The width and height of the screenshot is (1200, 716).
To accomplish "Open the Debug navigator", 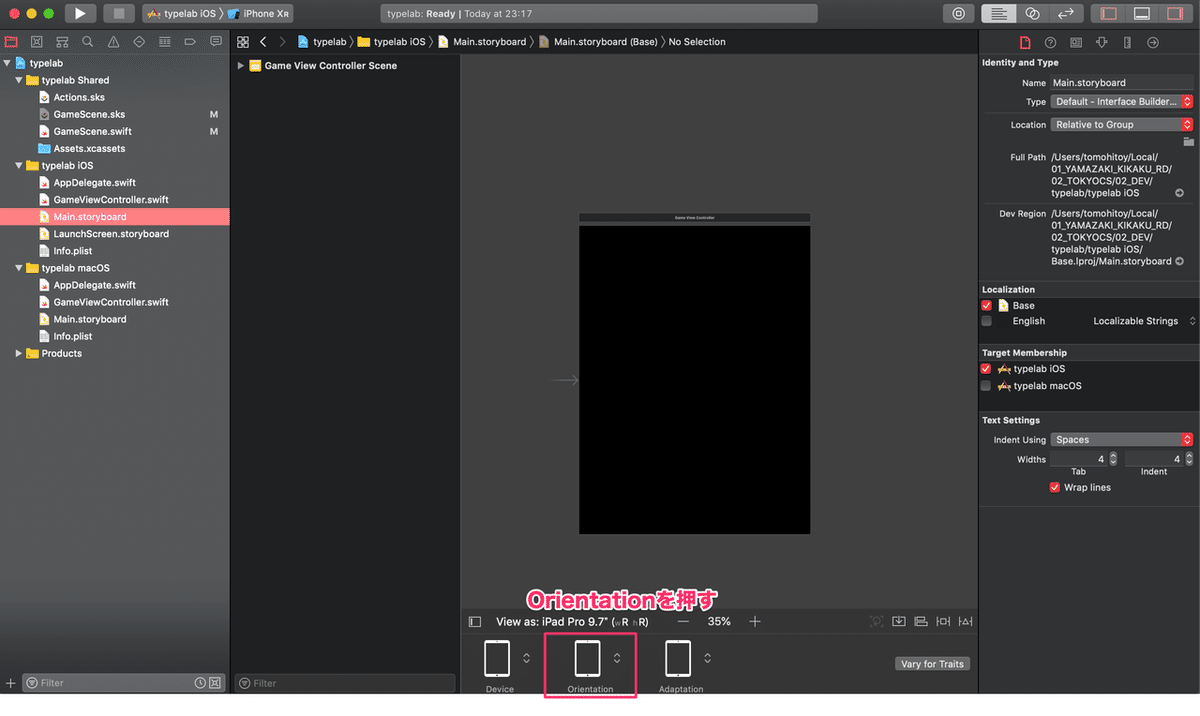I will point(164,42).
